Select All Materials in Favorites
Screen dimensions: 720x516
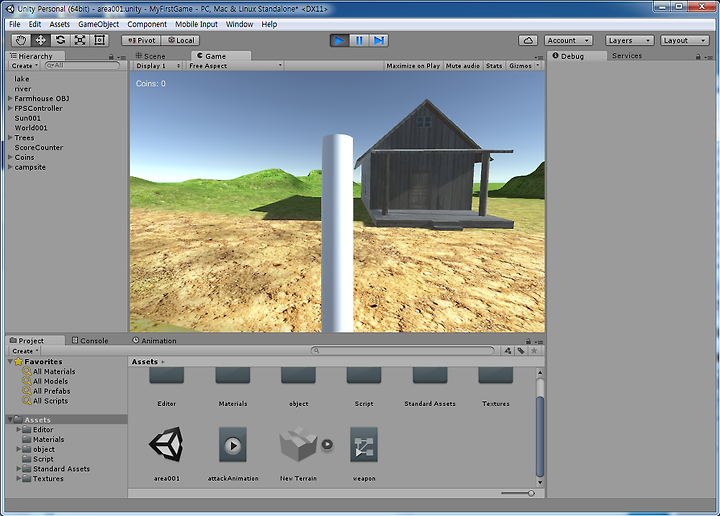(54, 371)
